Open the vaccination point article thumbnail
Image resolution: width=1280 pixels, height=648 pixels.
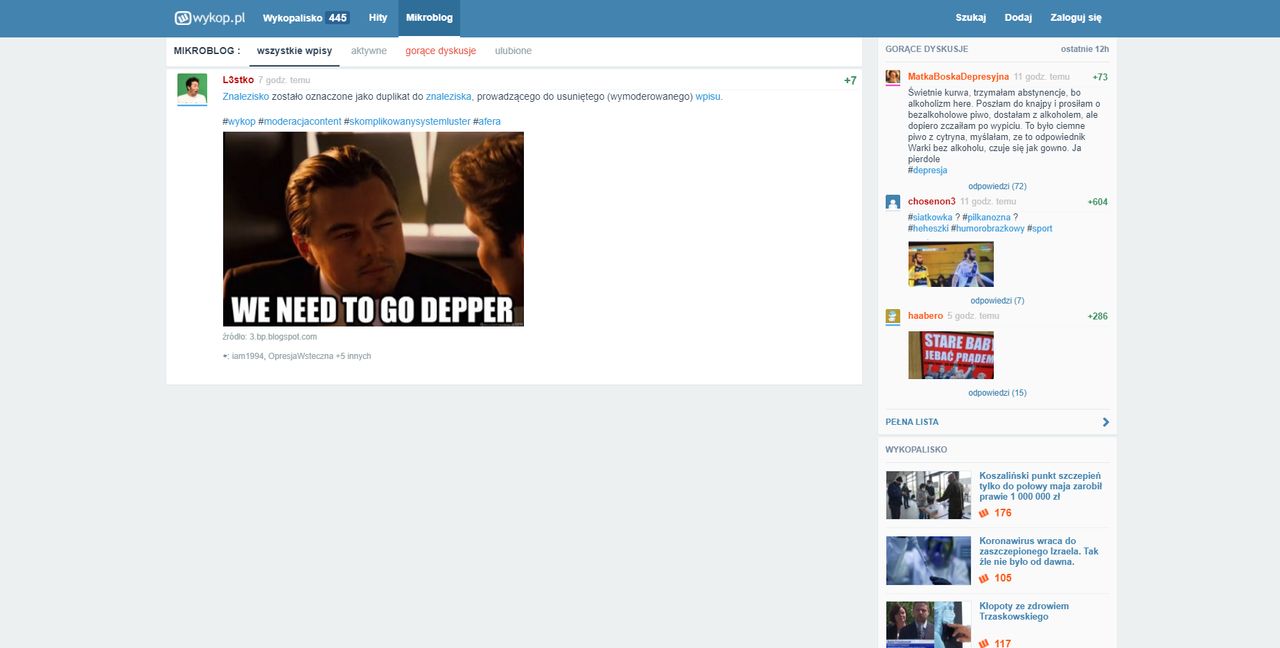[x=928, y=495]
